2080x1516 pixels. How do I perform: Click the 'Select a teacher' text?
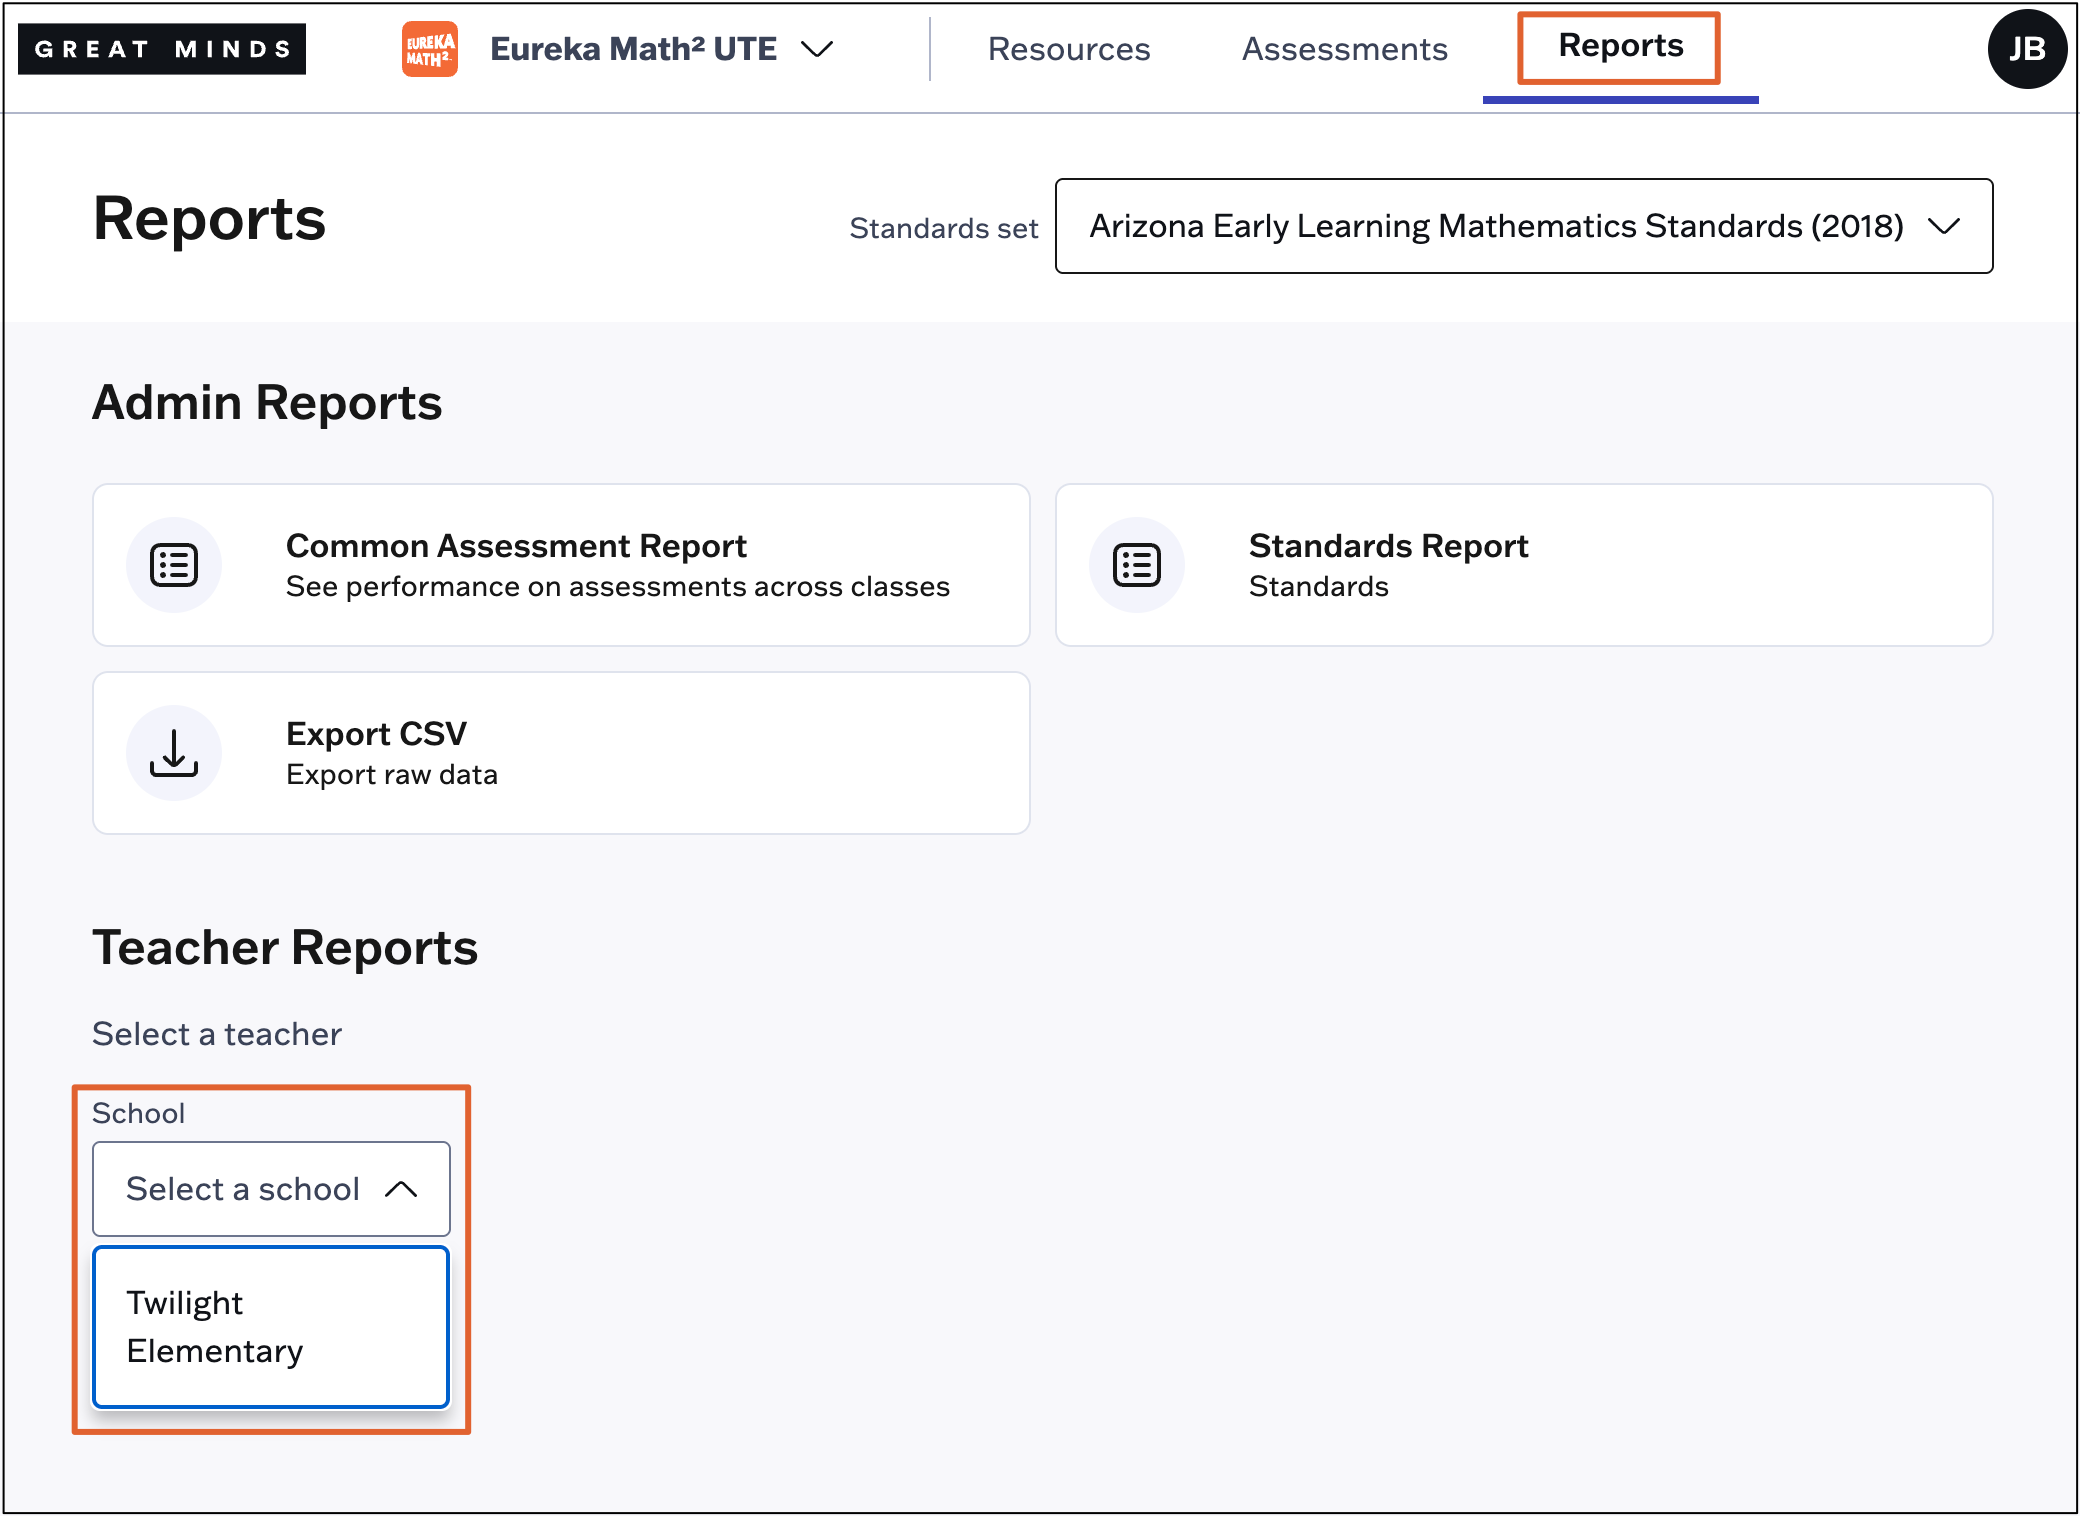[217, 1034]
